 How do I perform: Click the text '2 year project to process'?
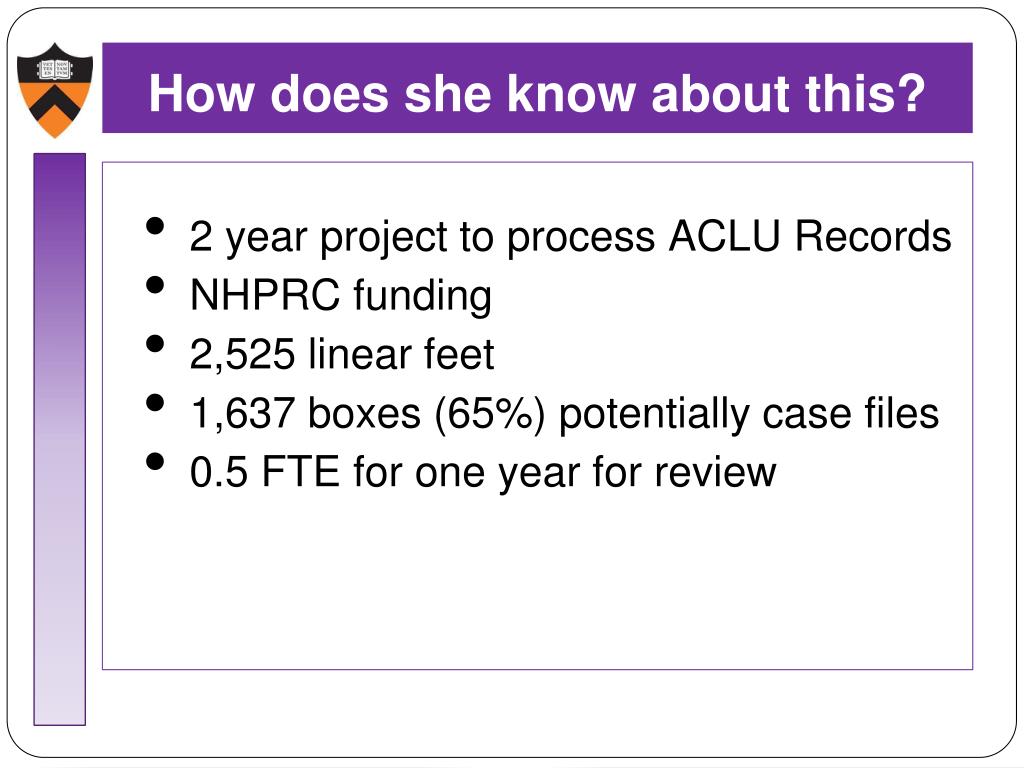point(423,238)
